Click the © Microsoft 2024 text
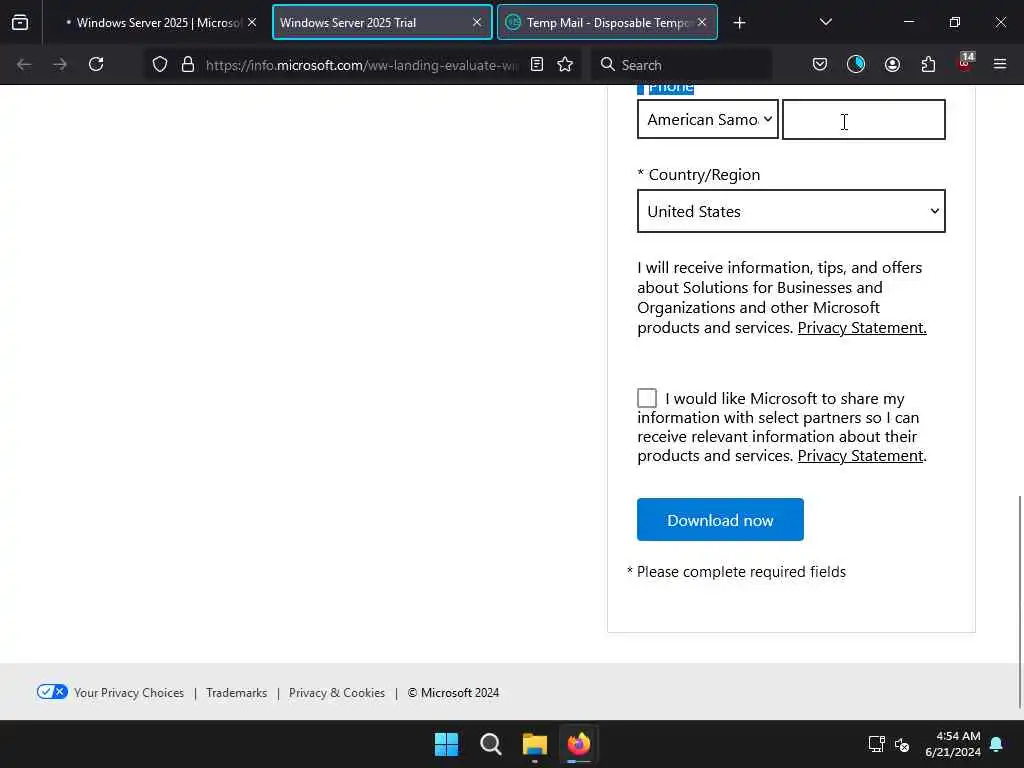This screenshot has height=768, width=1024. click(453, 693)
